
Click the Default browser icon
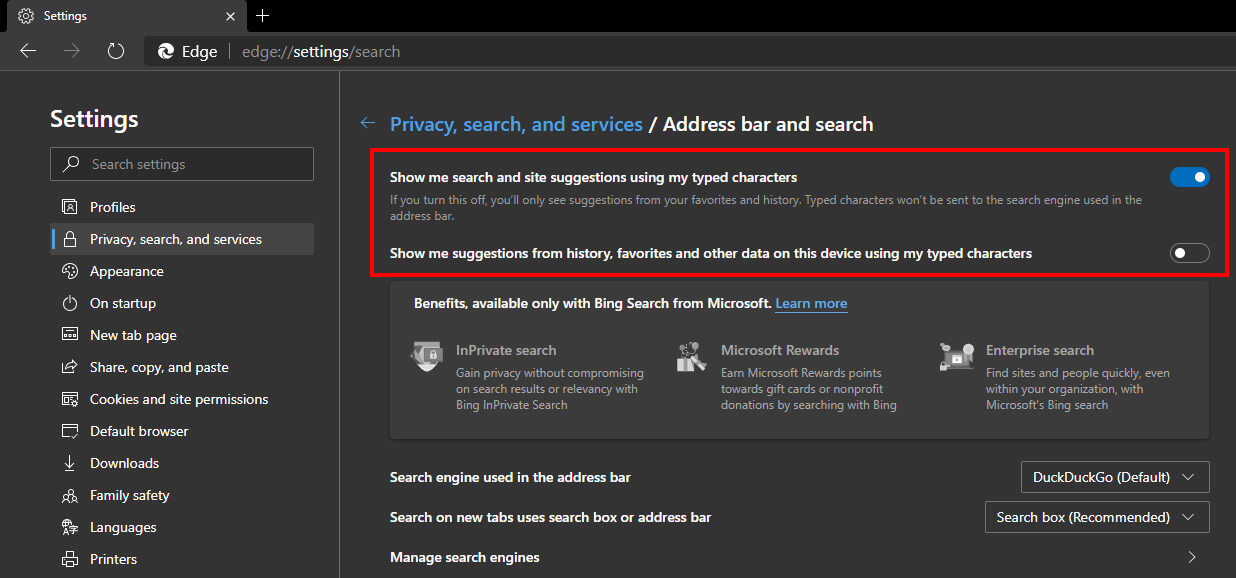pos(70,431)
